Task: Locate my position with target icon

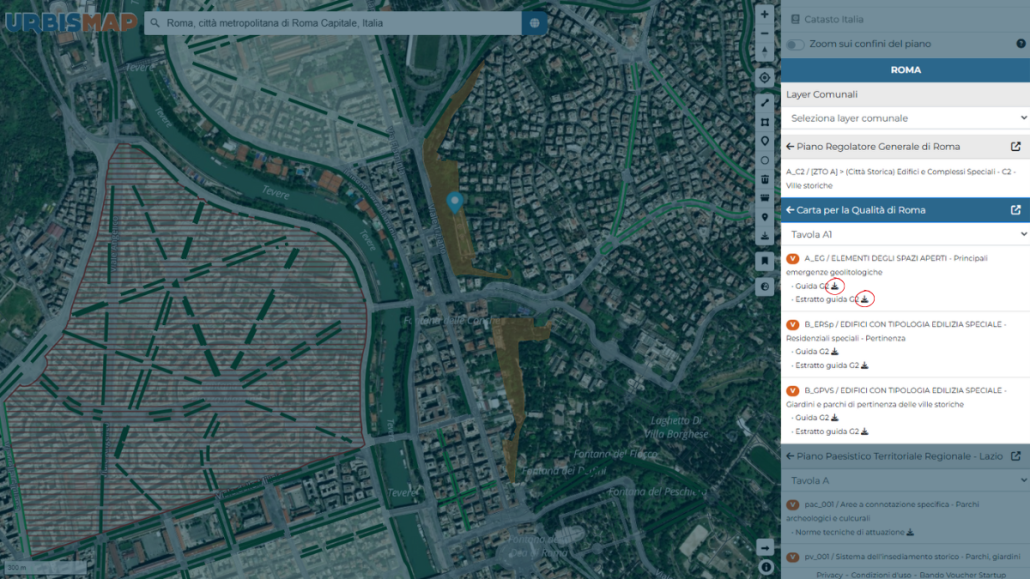Action: point(765,78)
